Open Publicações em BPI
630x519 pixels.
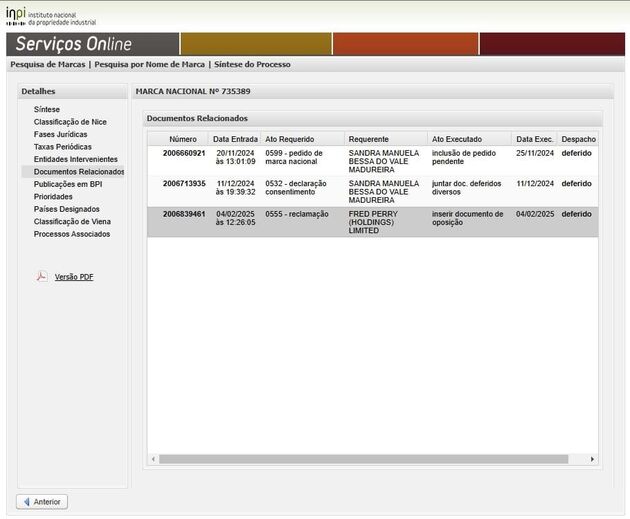[68, 184]
